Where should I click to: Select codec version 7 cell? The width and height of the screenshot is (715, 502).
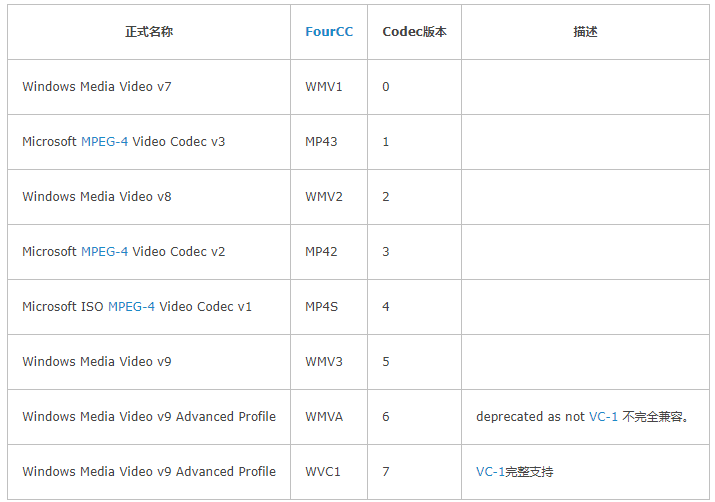(x=414, y=472)
